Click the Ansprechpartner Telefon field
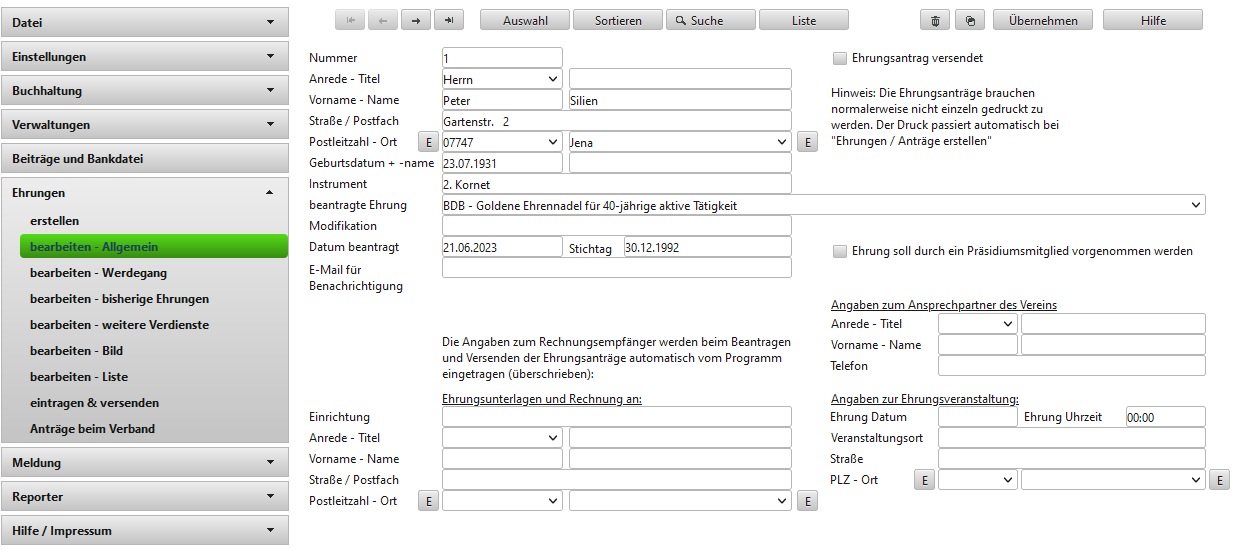The width and height of the screenshot is (1238, 560). coord(1071,365)
